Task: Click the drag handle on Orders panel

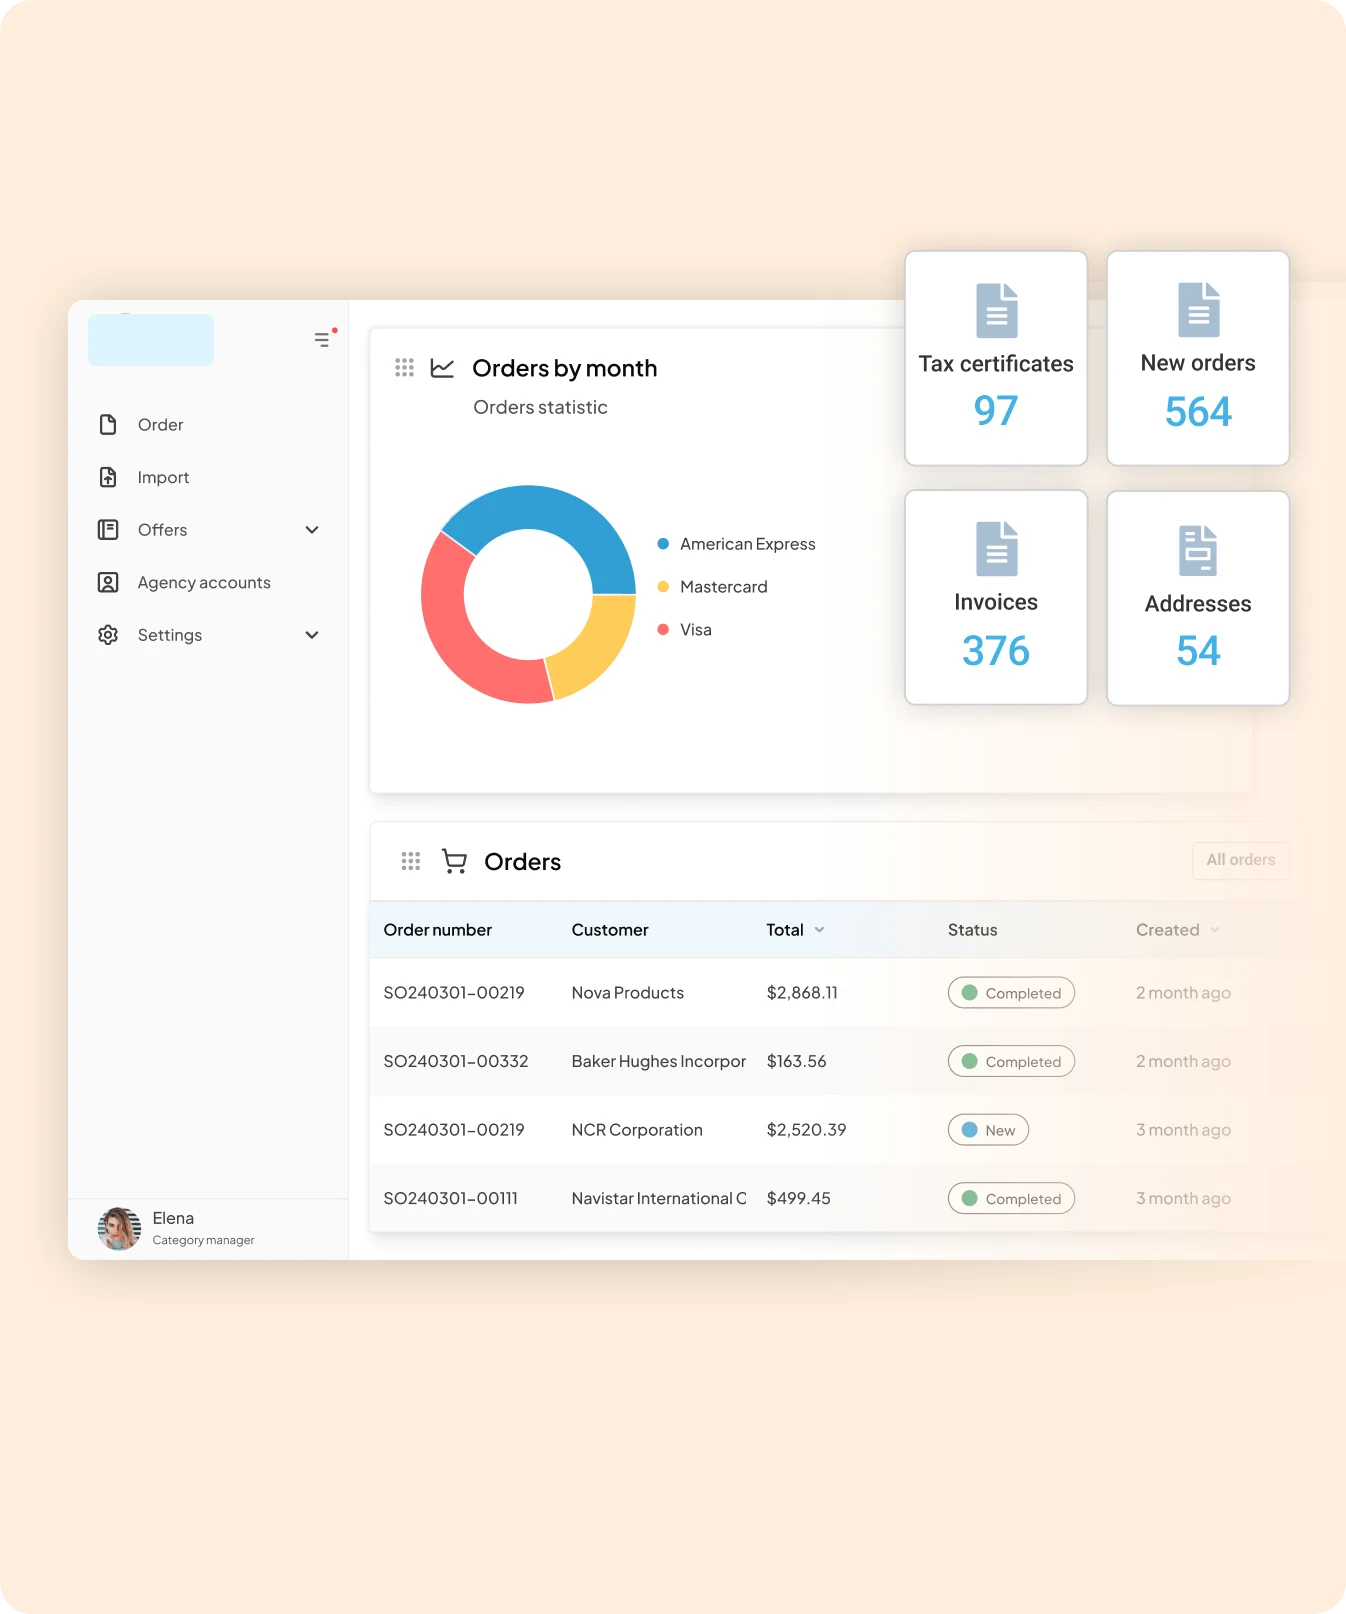Action: tap(411, 861)
